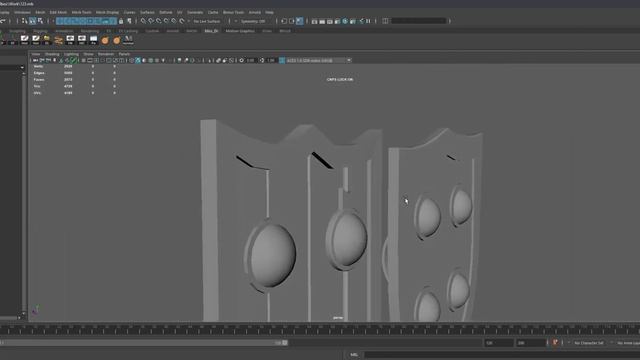Pause Viewport 2.0 icon
The width and height of the screenshot is (640, 360).
point(368,21)
